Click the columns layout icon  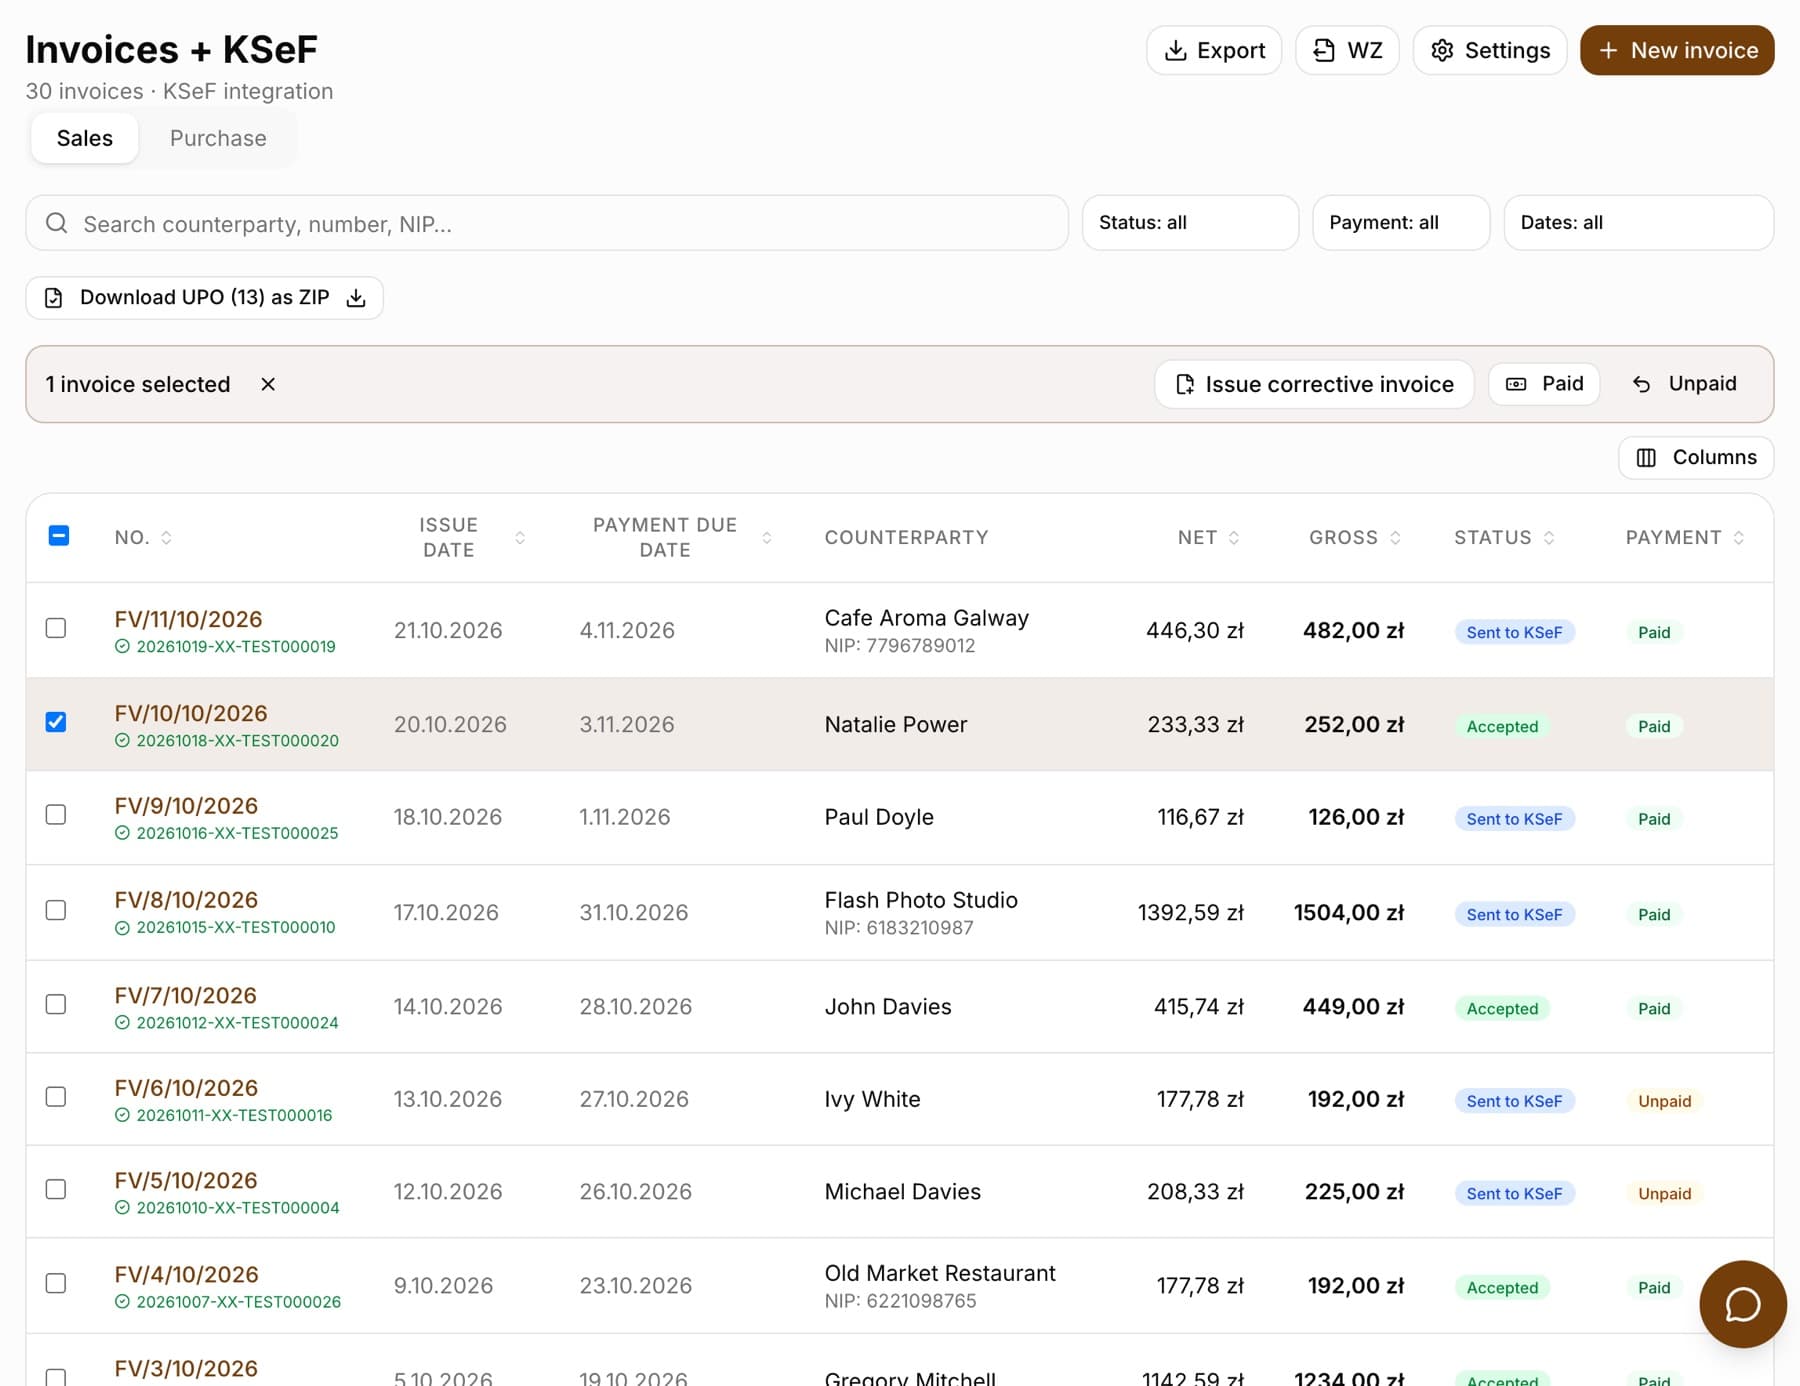pyautogui.click(x=1646, y=458)
